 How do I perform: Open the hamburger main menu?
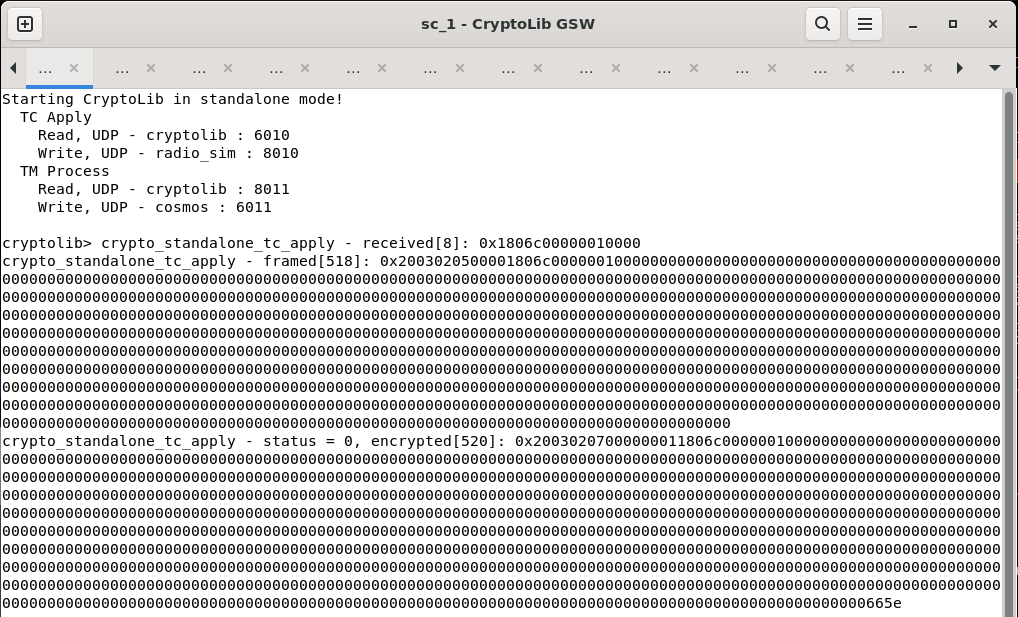click(x=865, y=24)
